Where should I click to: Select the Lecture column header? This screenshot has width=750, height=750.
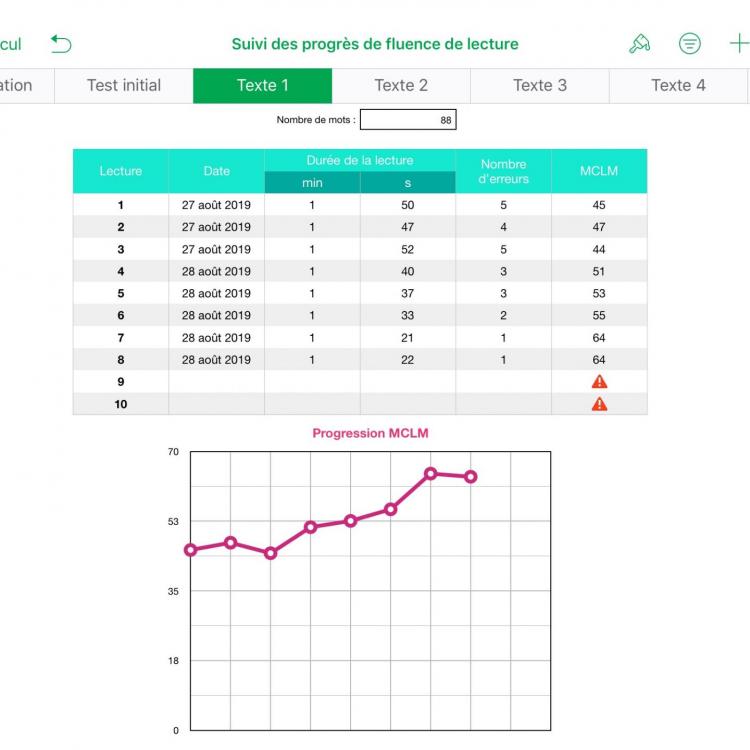[121, 171]
